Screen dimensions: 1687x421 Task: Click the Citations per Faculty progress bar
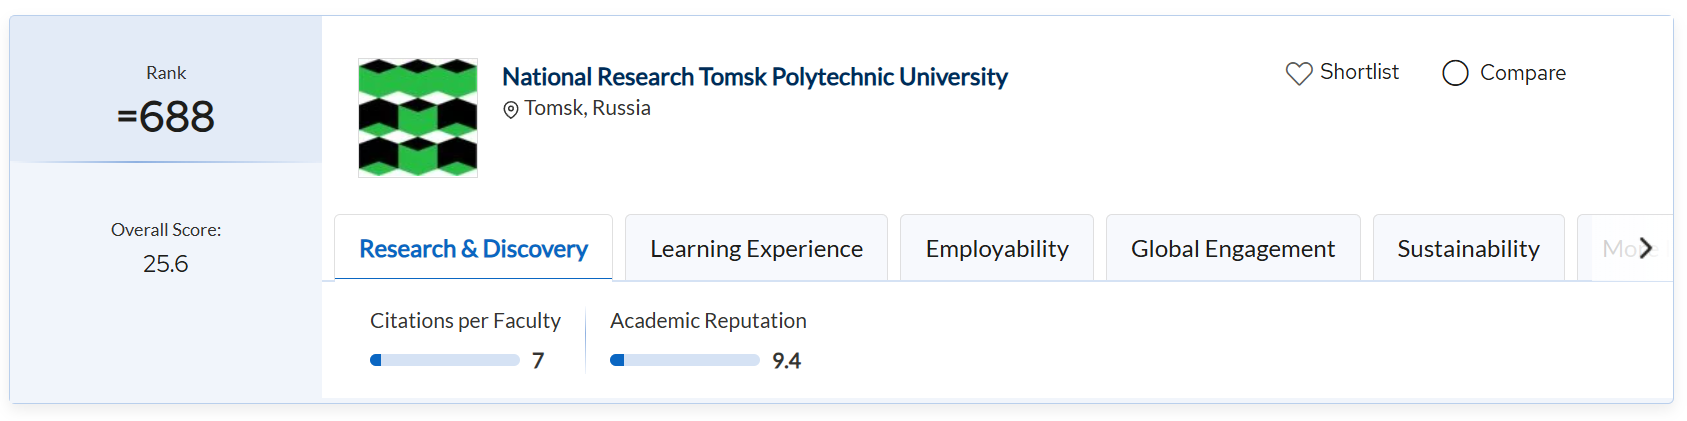pos(444,360)
